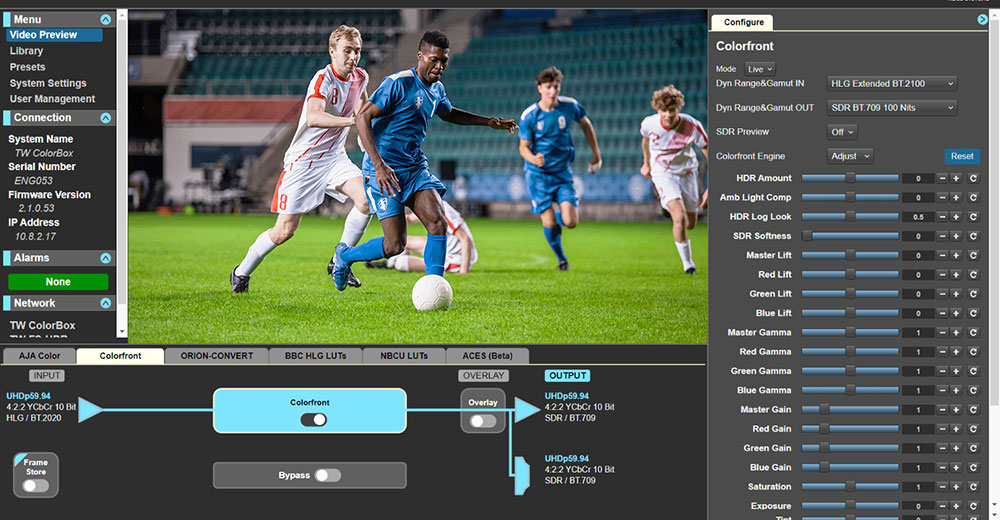Increase Exposure with plus button
This screenshot has height=520, width=1000.
pyautogui.click(x=955, y=506)
